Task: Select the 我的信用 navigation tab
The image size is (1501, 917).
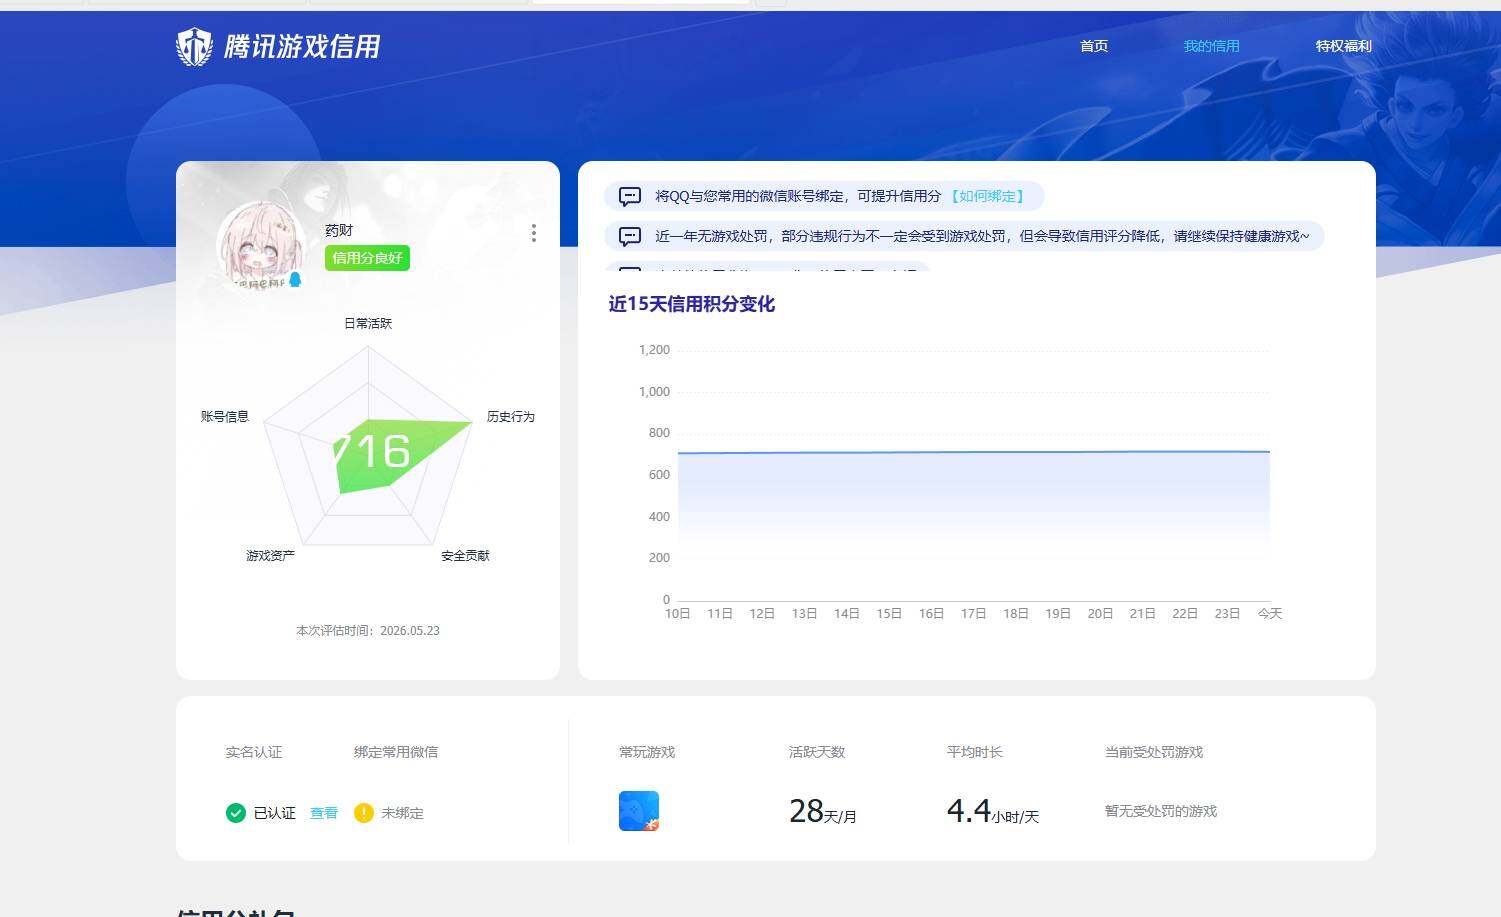Action: (x=1211, y=46)
